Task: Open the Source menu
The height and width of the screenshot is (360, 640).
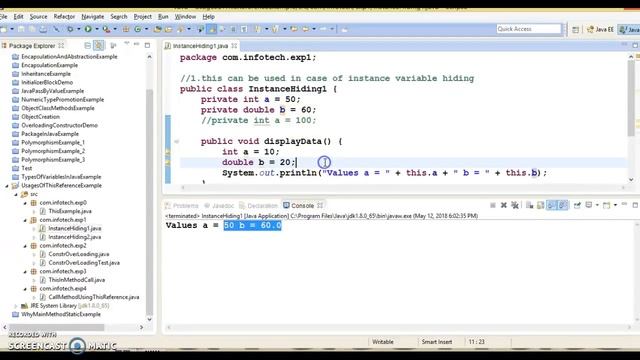Action: [x=38, y=17]
